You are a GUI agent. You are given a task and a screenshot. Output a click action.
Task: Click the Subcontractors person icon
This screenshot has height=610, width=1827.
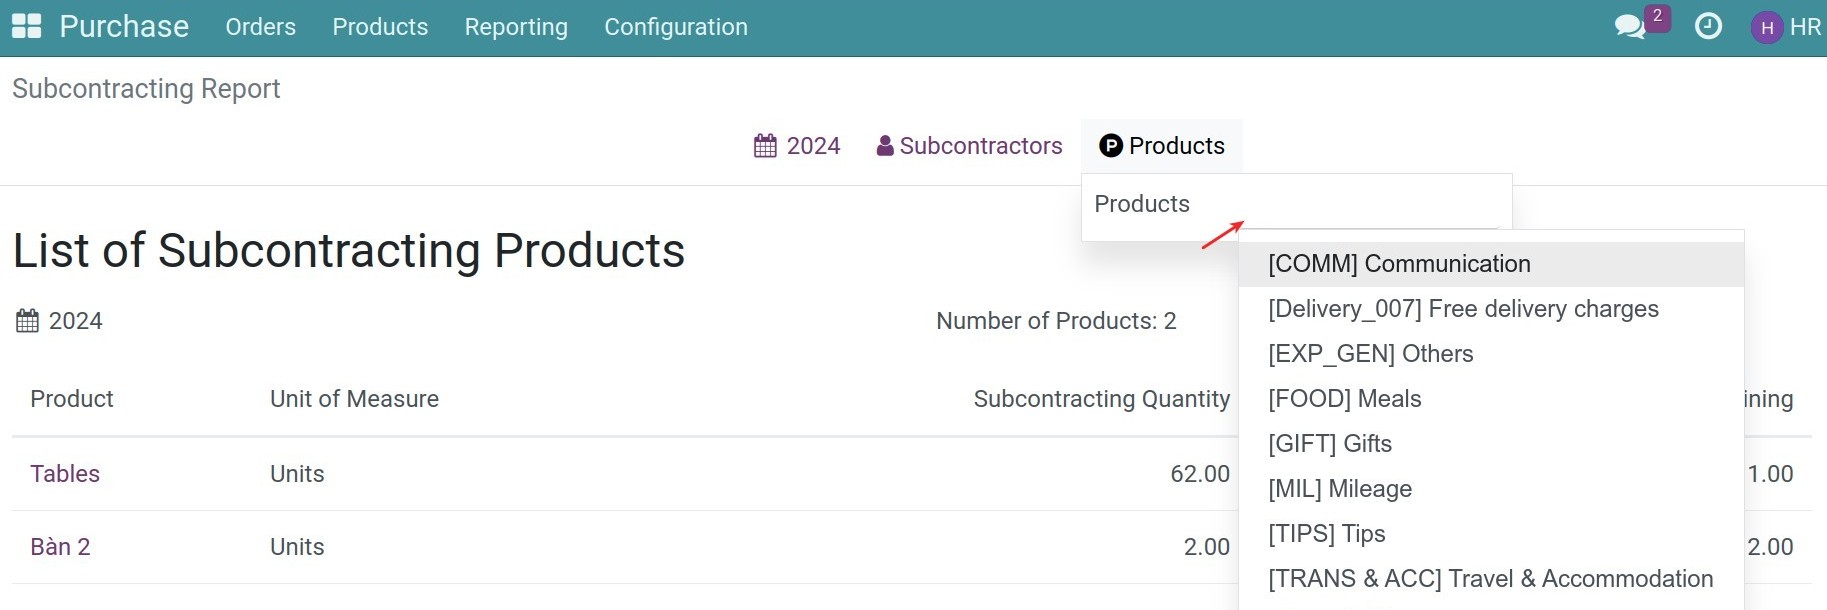coord(885,146)
